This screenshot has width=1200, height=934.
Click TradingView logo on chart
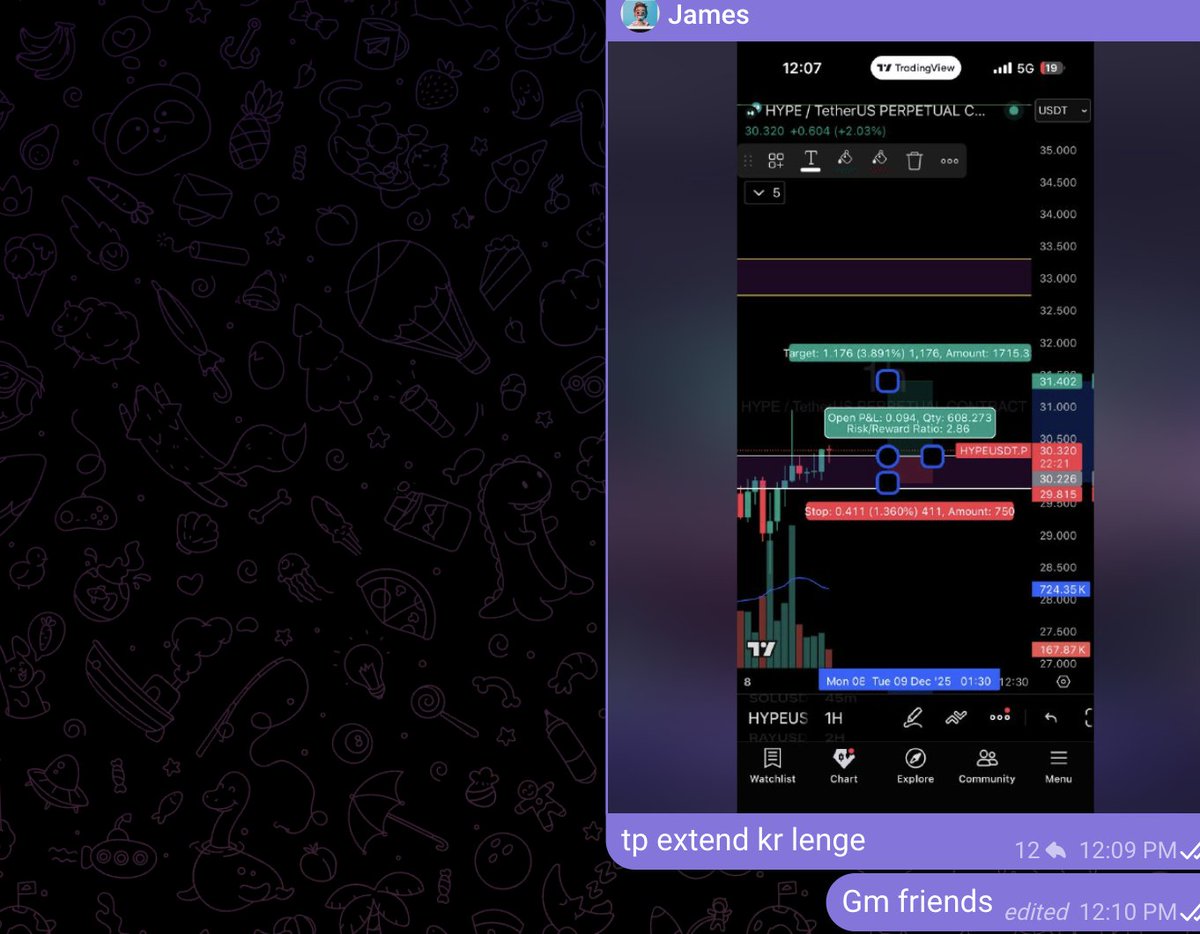[761, 650]
